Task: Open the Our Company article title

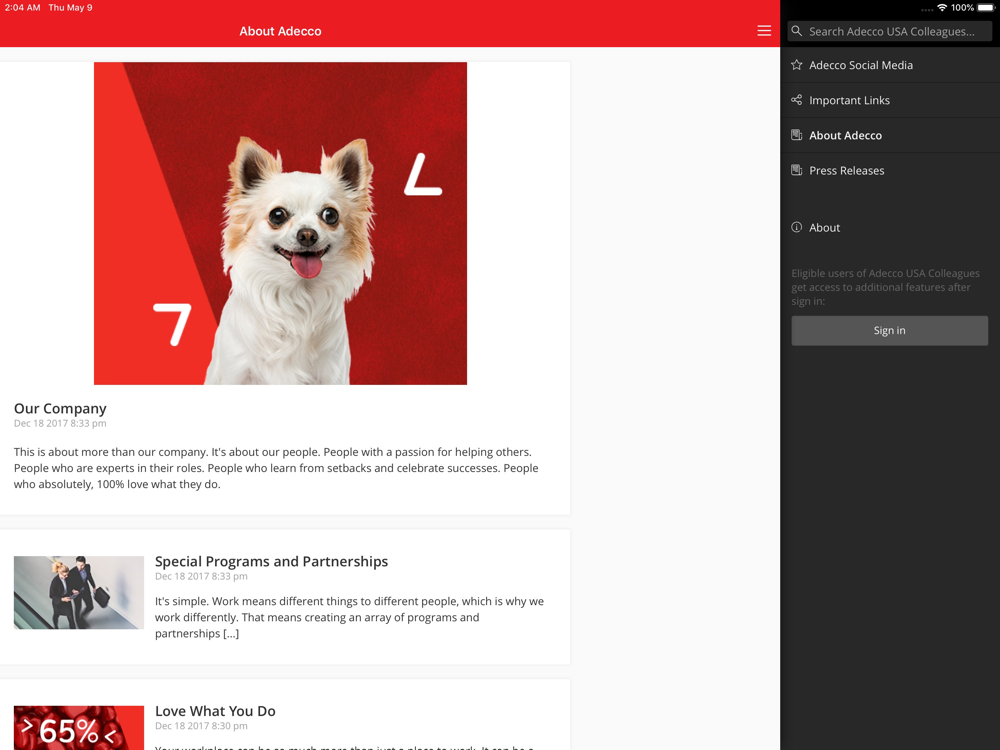Action: click(60, 408)
